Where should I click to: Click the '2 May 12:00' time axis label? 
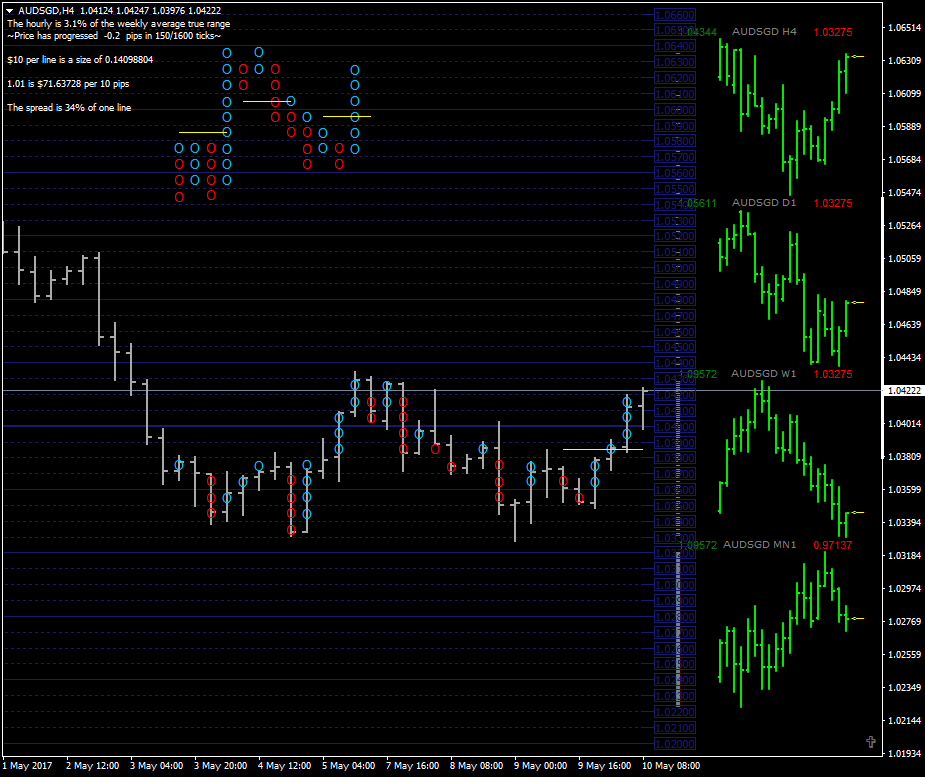click(93, 766)
